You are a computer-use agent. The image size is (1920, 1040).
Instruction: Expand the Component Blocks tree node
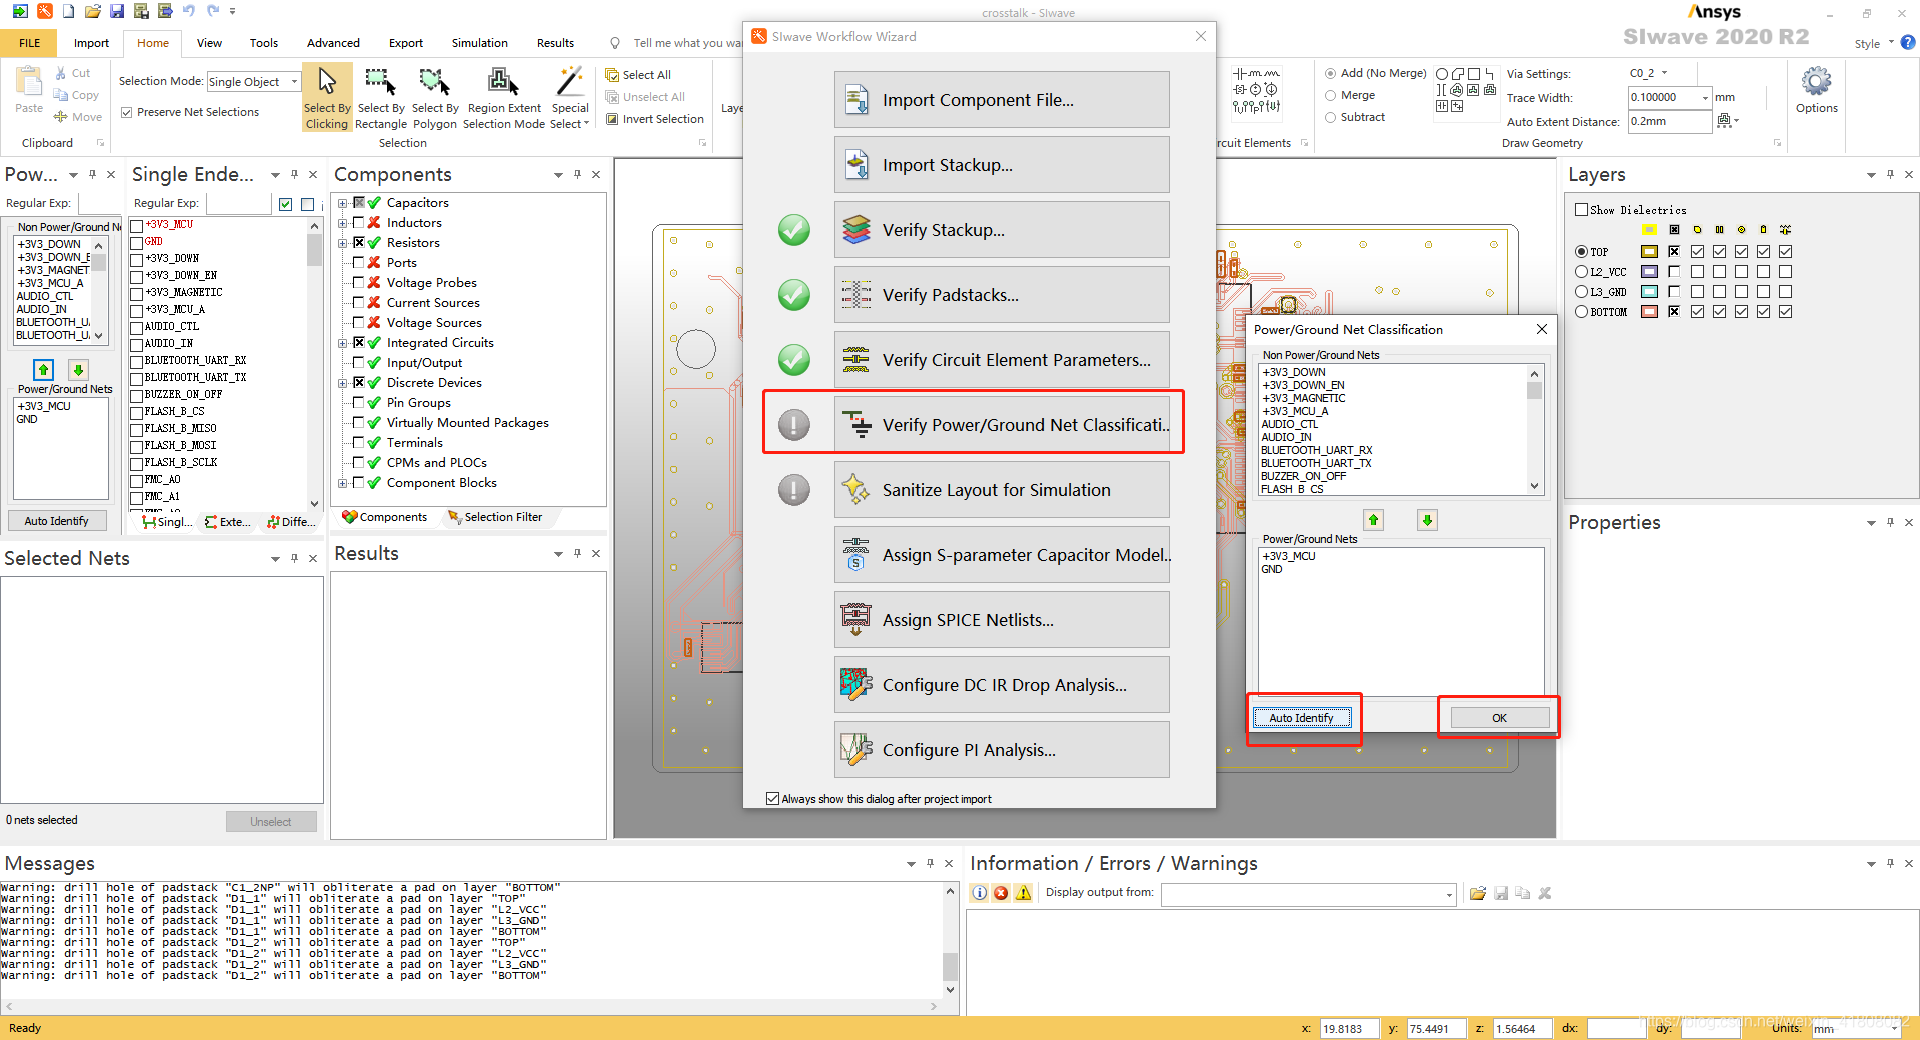click(343, 483)
